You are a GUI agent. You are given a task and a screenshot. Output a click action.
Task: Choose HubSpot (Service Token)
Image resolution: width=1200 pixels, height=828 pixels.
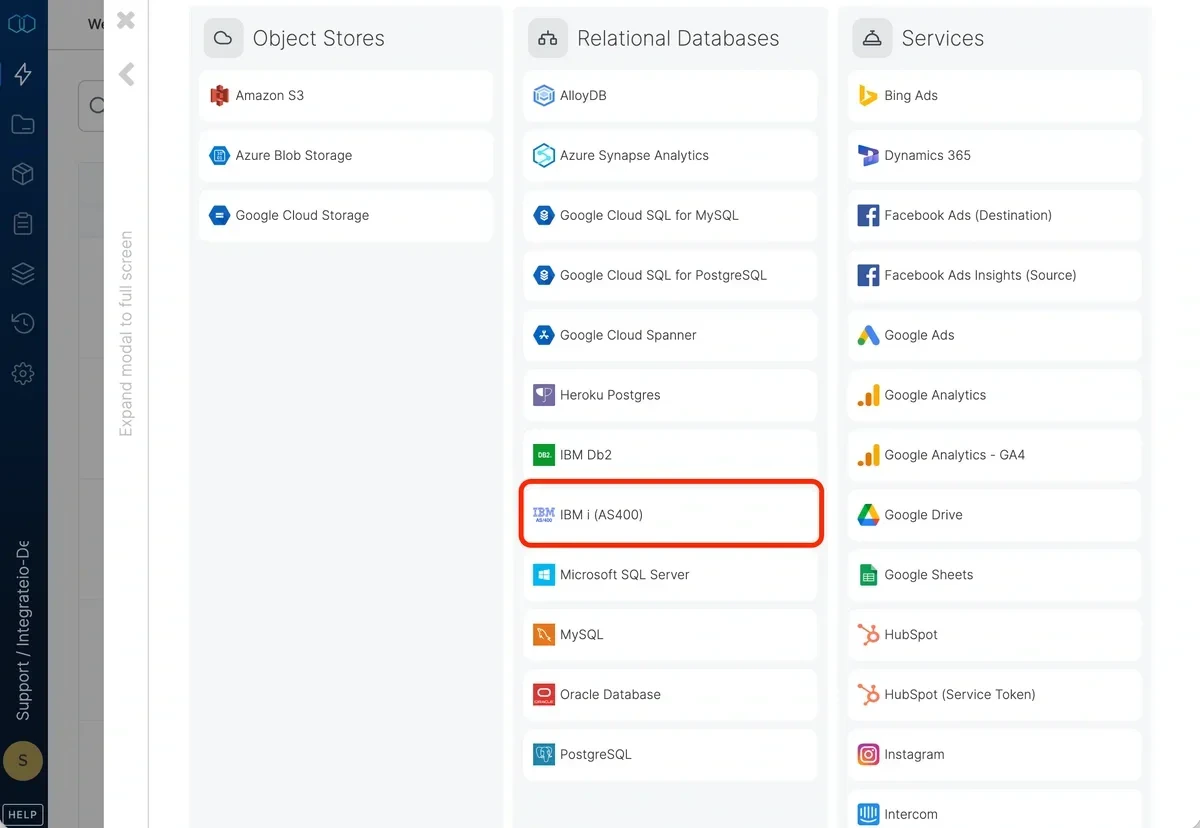click(995, 695)
